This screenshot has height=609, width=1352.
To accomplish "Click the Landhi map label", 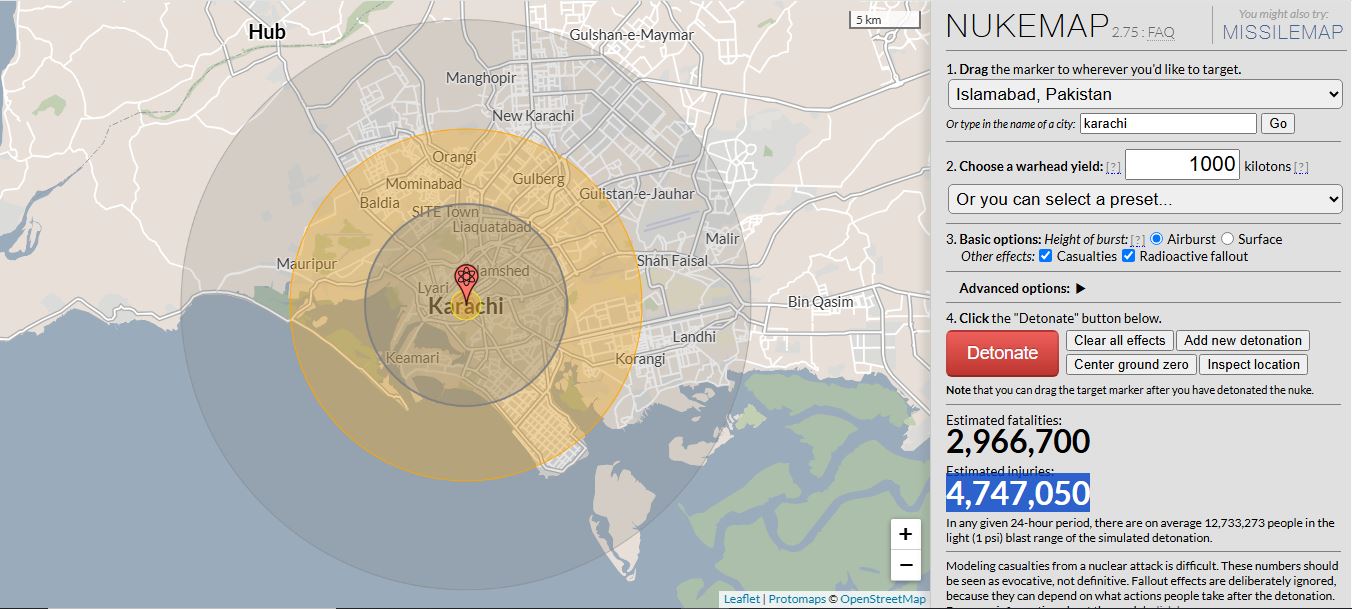I will tap(694, 337).
